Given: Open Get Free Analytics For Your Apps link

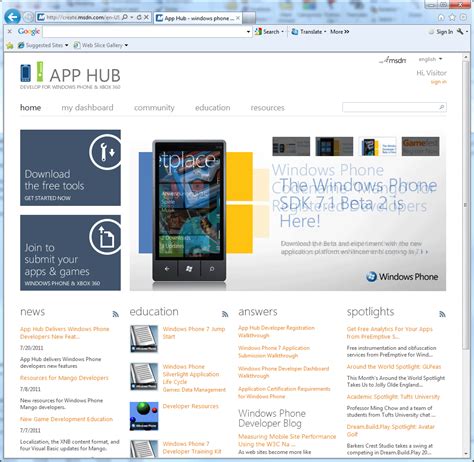Looking at the screenshot, I should pyautogui.click(x=390, y=333).
